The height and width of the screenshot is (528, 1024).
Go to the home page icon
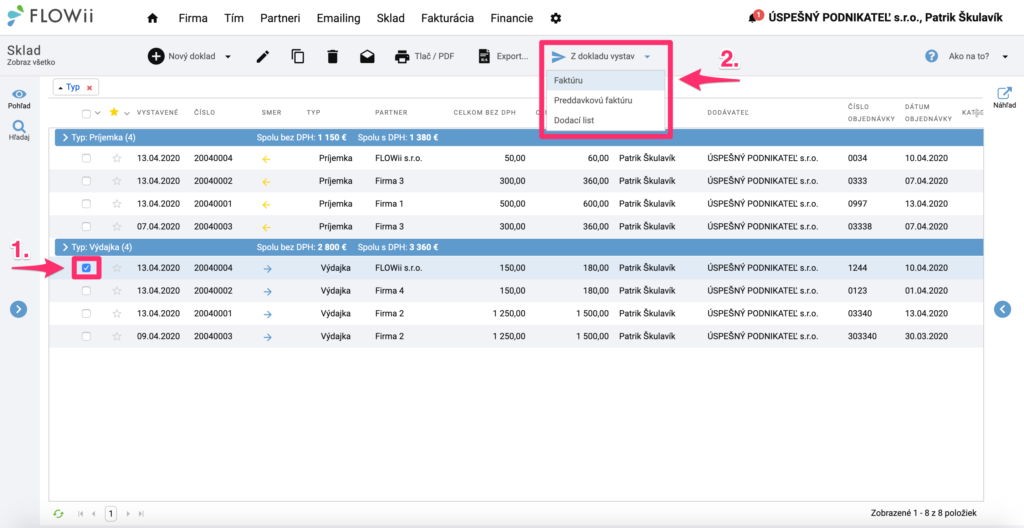tap(153, 18)
